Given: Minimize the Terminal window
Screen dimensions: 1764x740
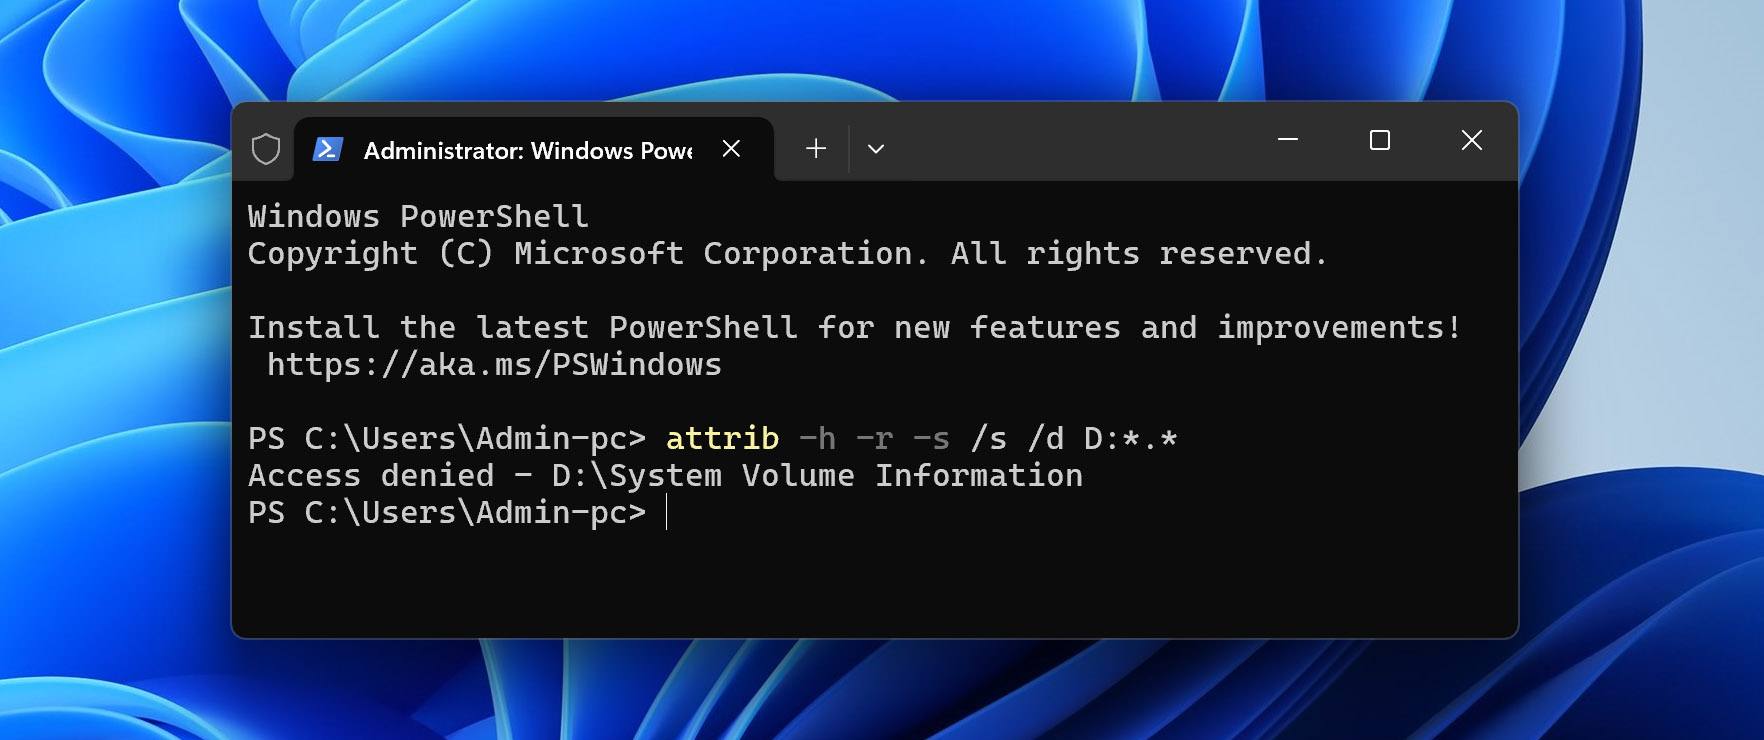Looking at the screenshot, I should tap(1288, 140).
